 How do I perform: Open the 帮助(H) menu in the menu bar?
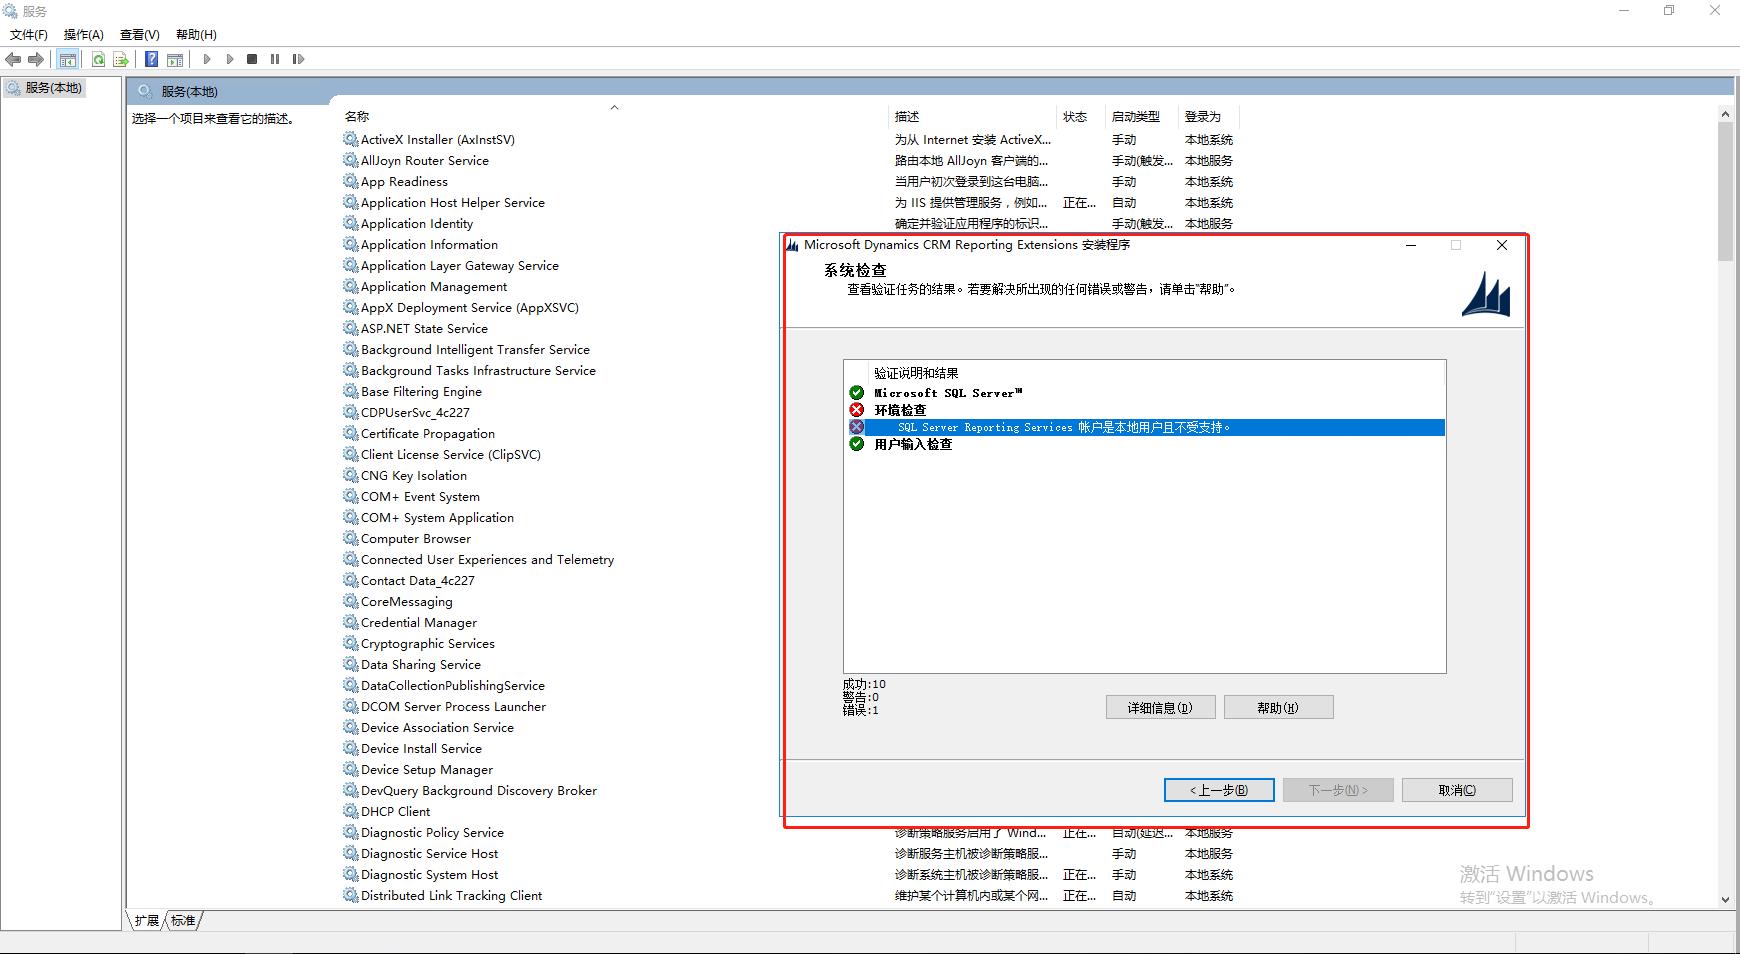pyautogui.click(x=196, y=34)
